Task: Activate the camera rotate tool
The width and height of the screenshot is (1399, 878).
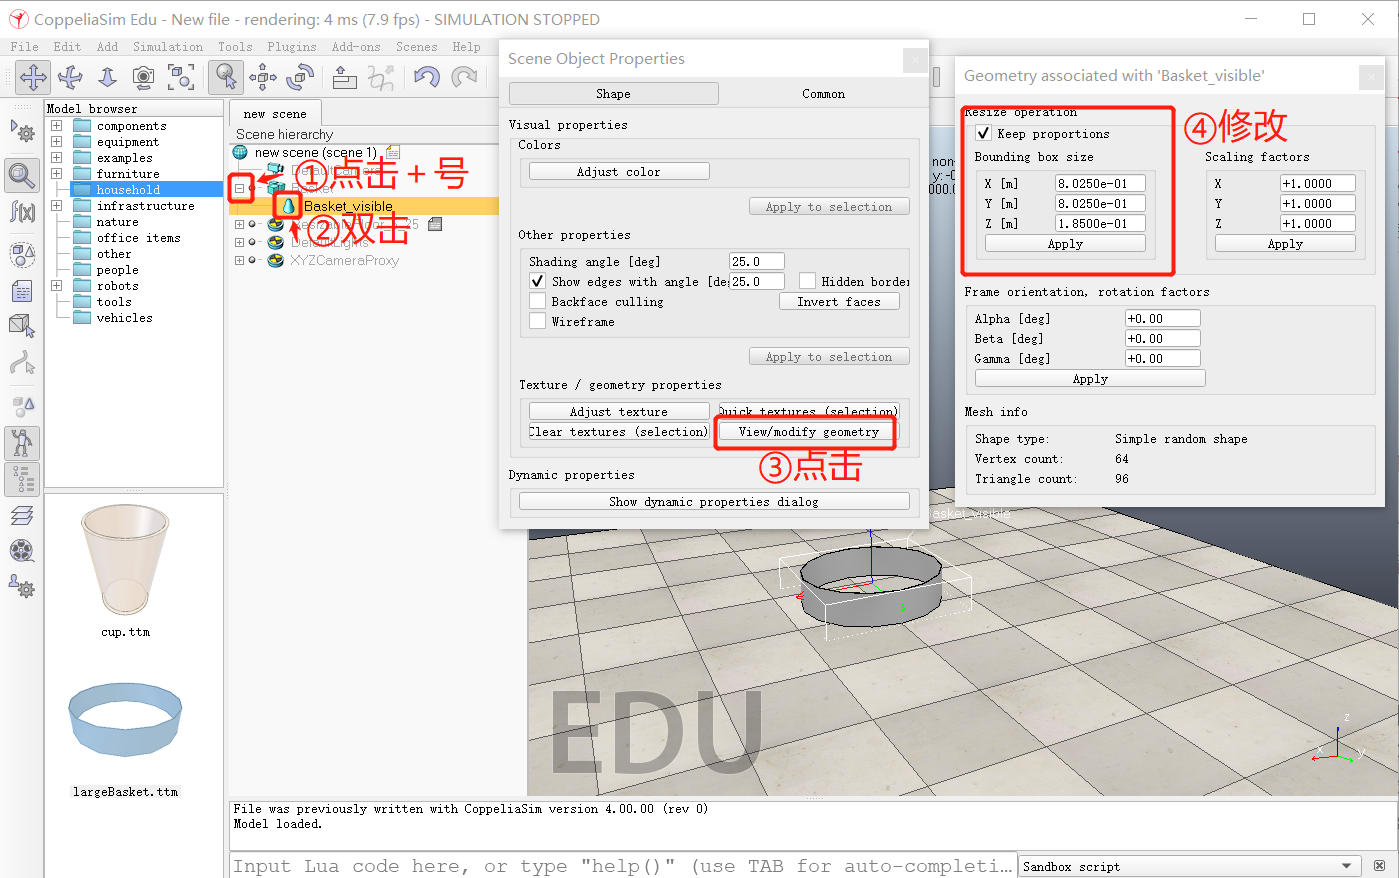Action: 70,78
